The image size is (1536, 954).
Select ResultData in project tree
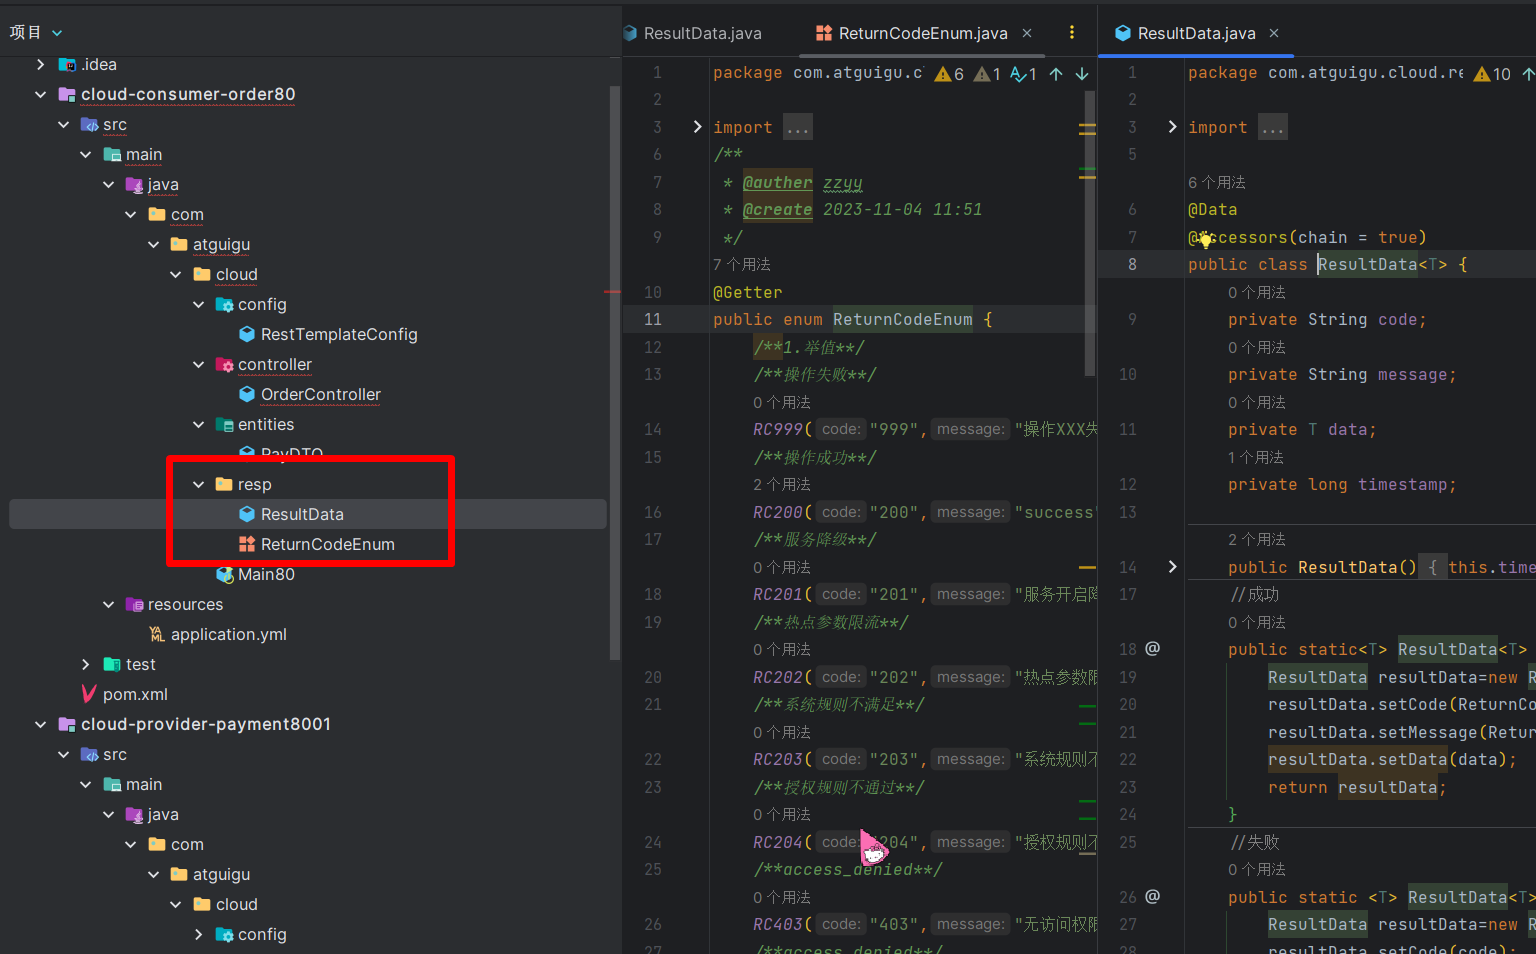tap(302, 514)
